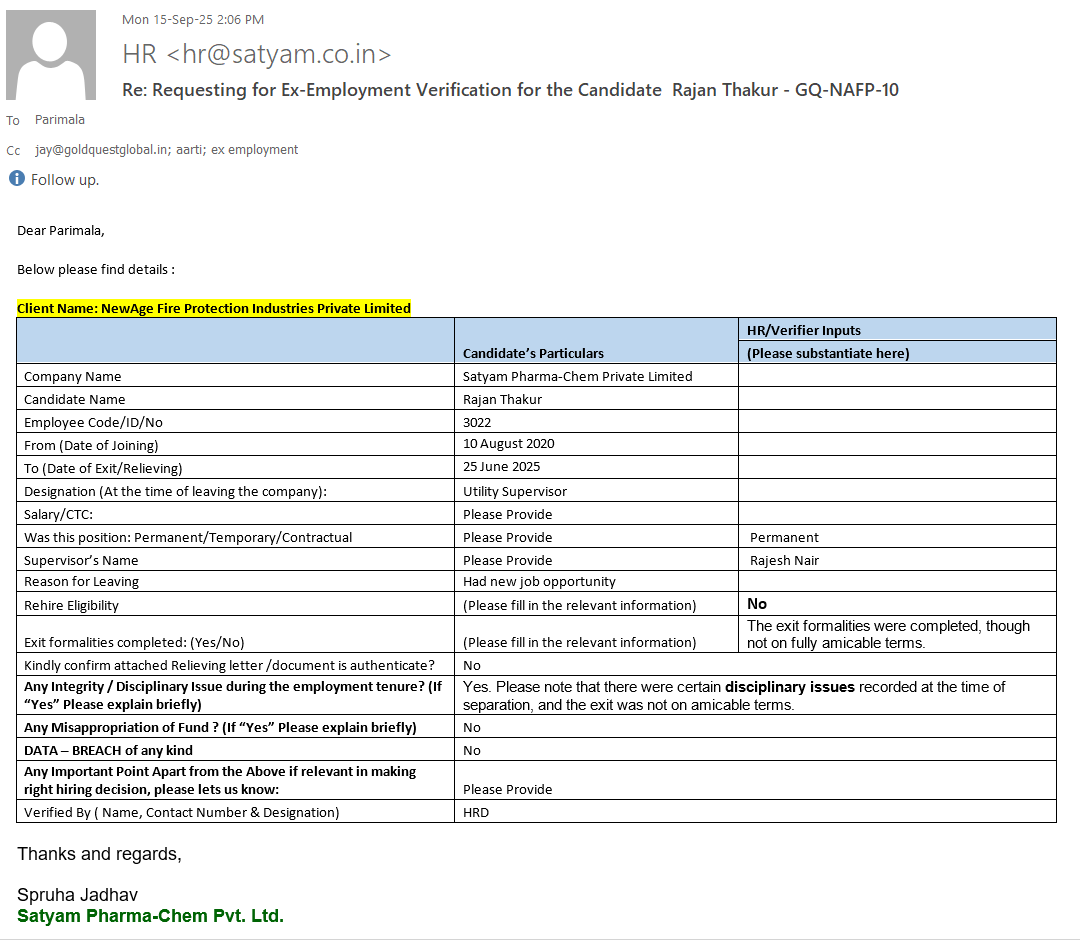The width and height of the screenshot is (1080, 940).
Task: Click sender name HR <hr@satyam.co.in>
Action: [x=256, y=54]
